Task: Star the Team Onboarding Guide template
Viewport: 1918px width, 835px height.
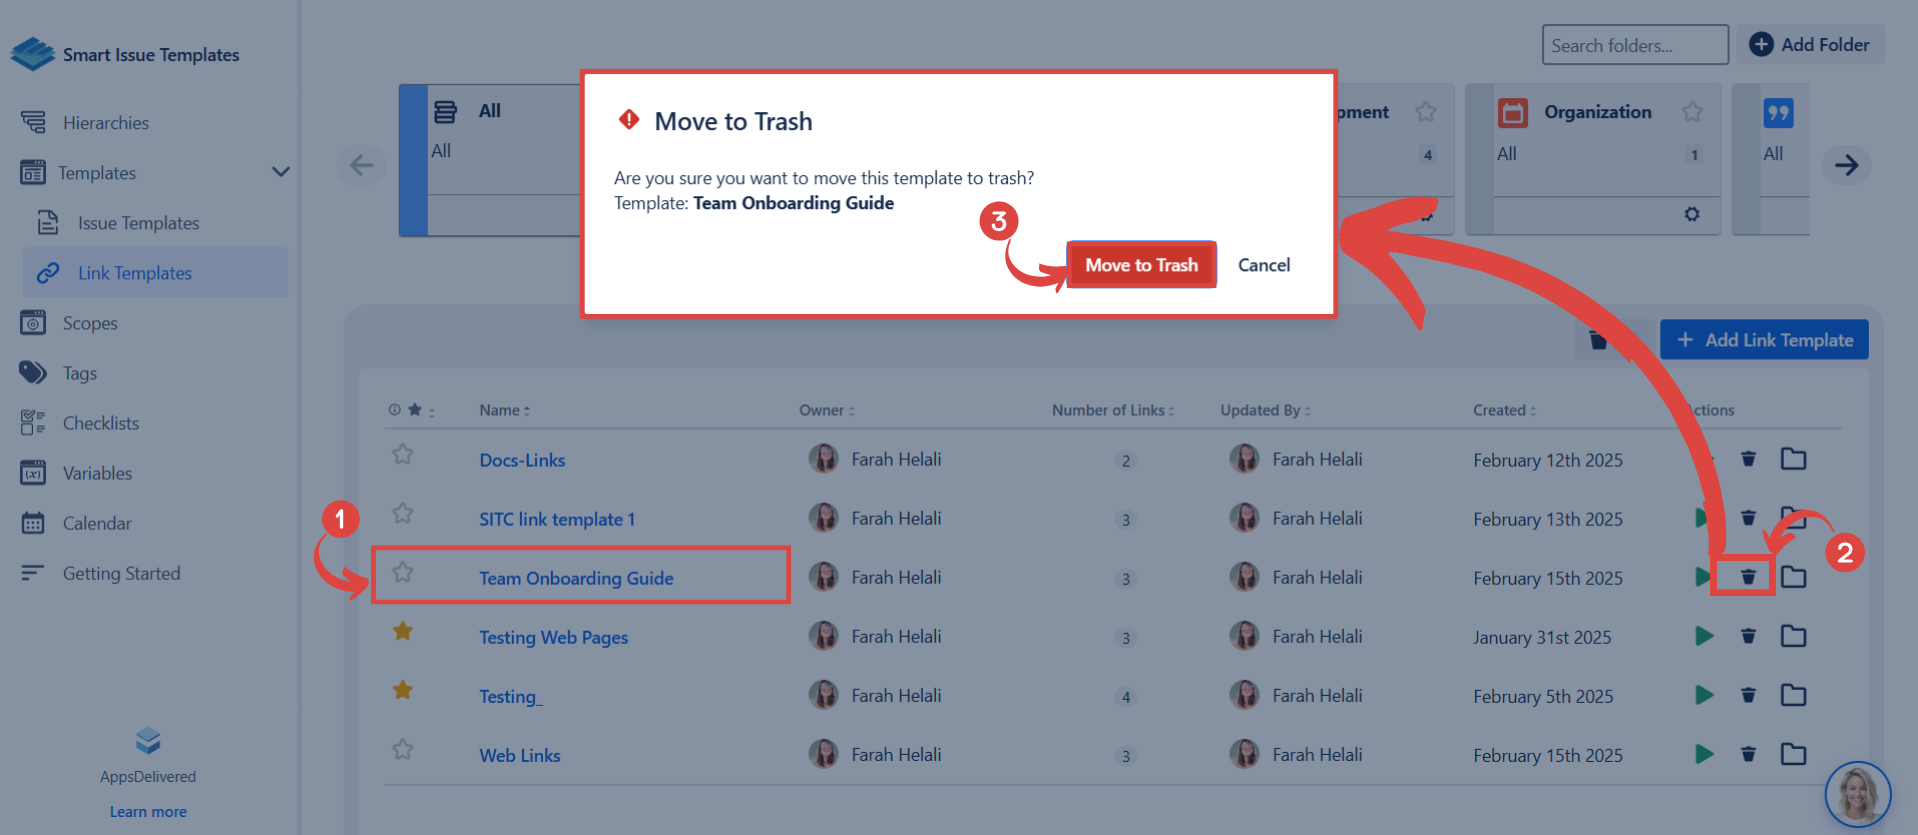Action: (x=403, y=573)
